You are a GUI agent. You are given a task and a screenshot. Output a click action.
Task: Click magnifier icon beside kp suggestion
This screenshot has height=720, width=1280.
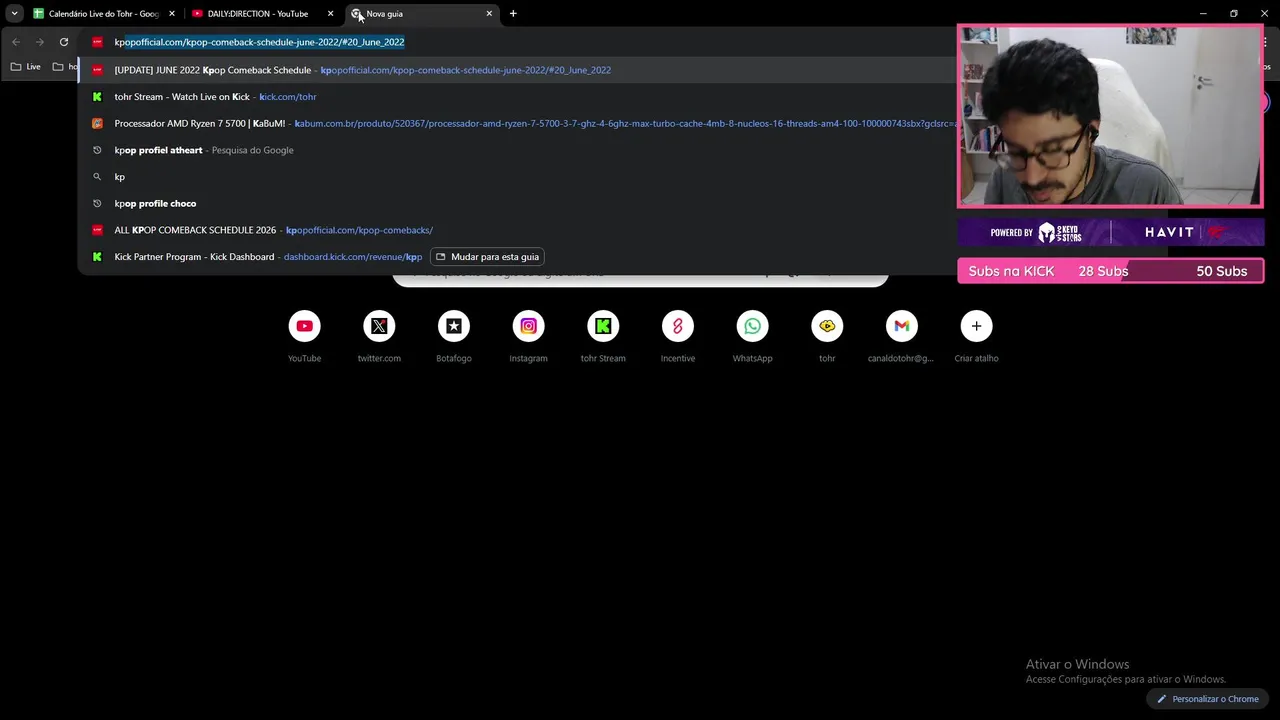coord(97,177)
